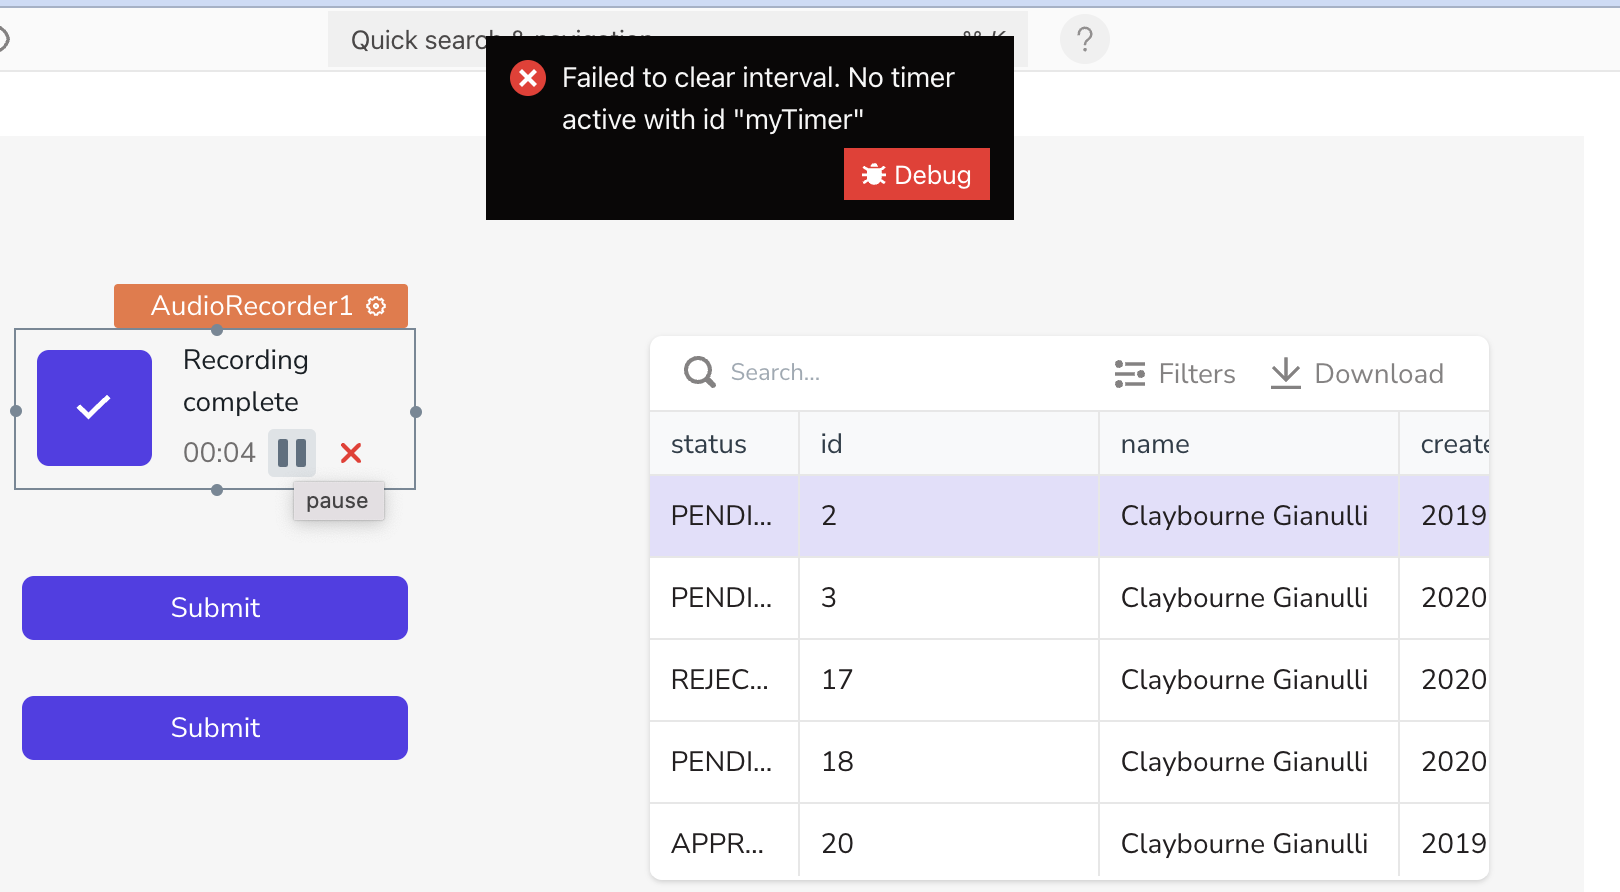
Task: Click the Download table data icon
Action: (x=1286, y=374)
